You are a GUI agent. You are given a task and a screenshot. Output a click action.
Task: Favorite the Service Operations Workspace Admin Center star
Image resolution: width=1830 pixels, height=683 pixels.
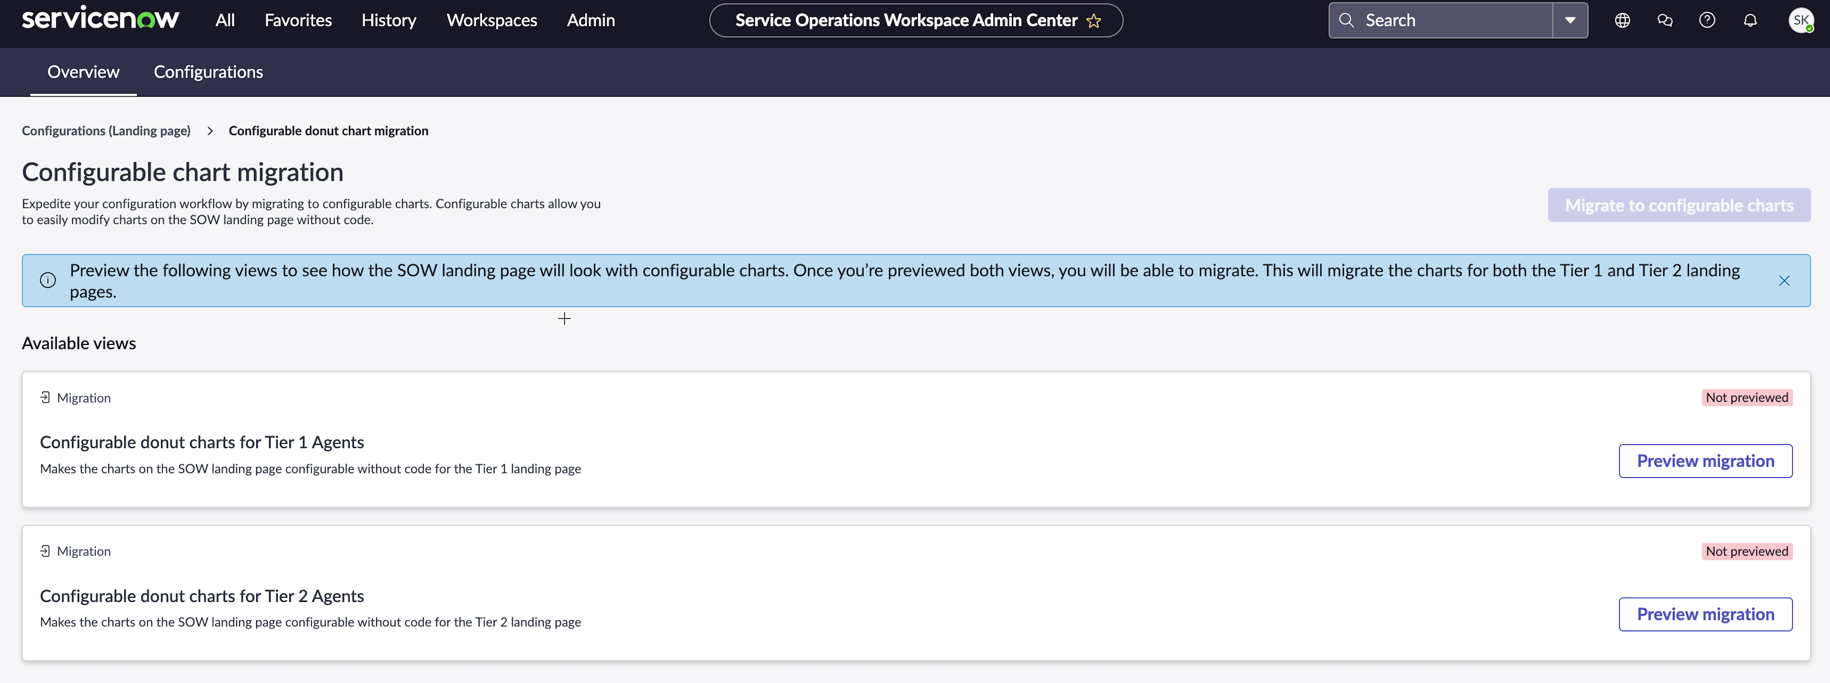[1094, 20]
